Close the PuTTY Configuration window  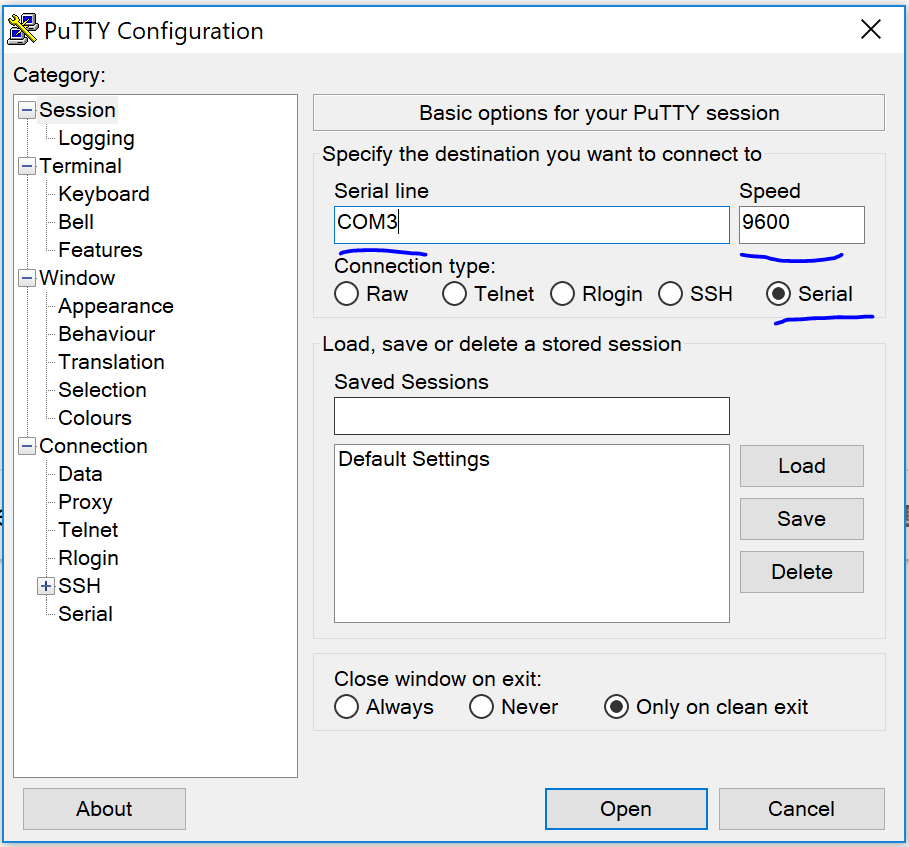pos(871,30)
